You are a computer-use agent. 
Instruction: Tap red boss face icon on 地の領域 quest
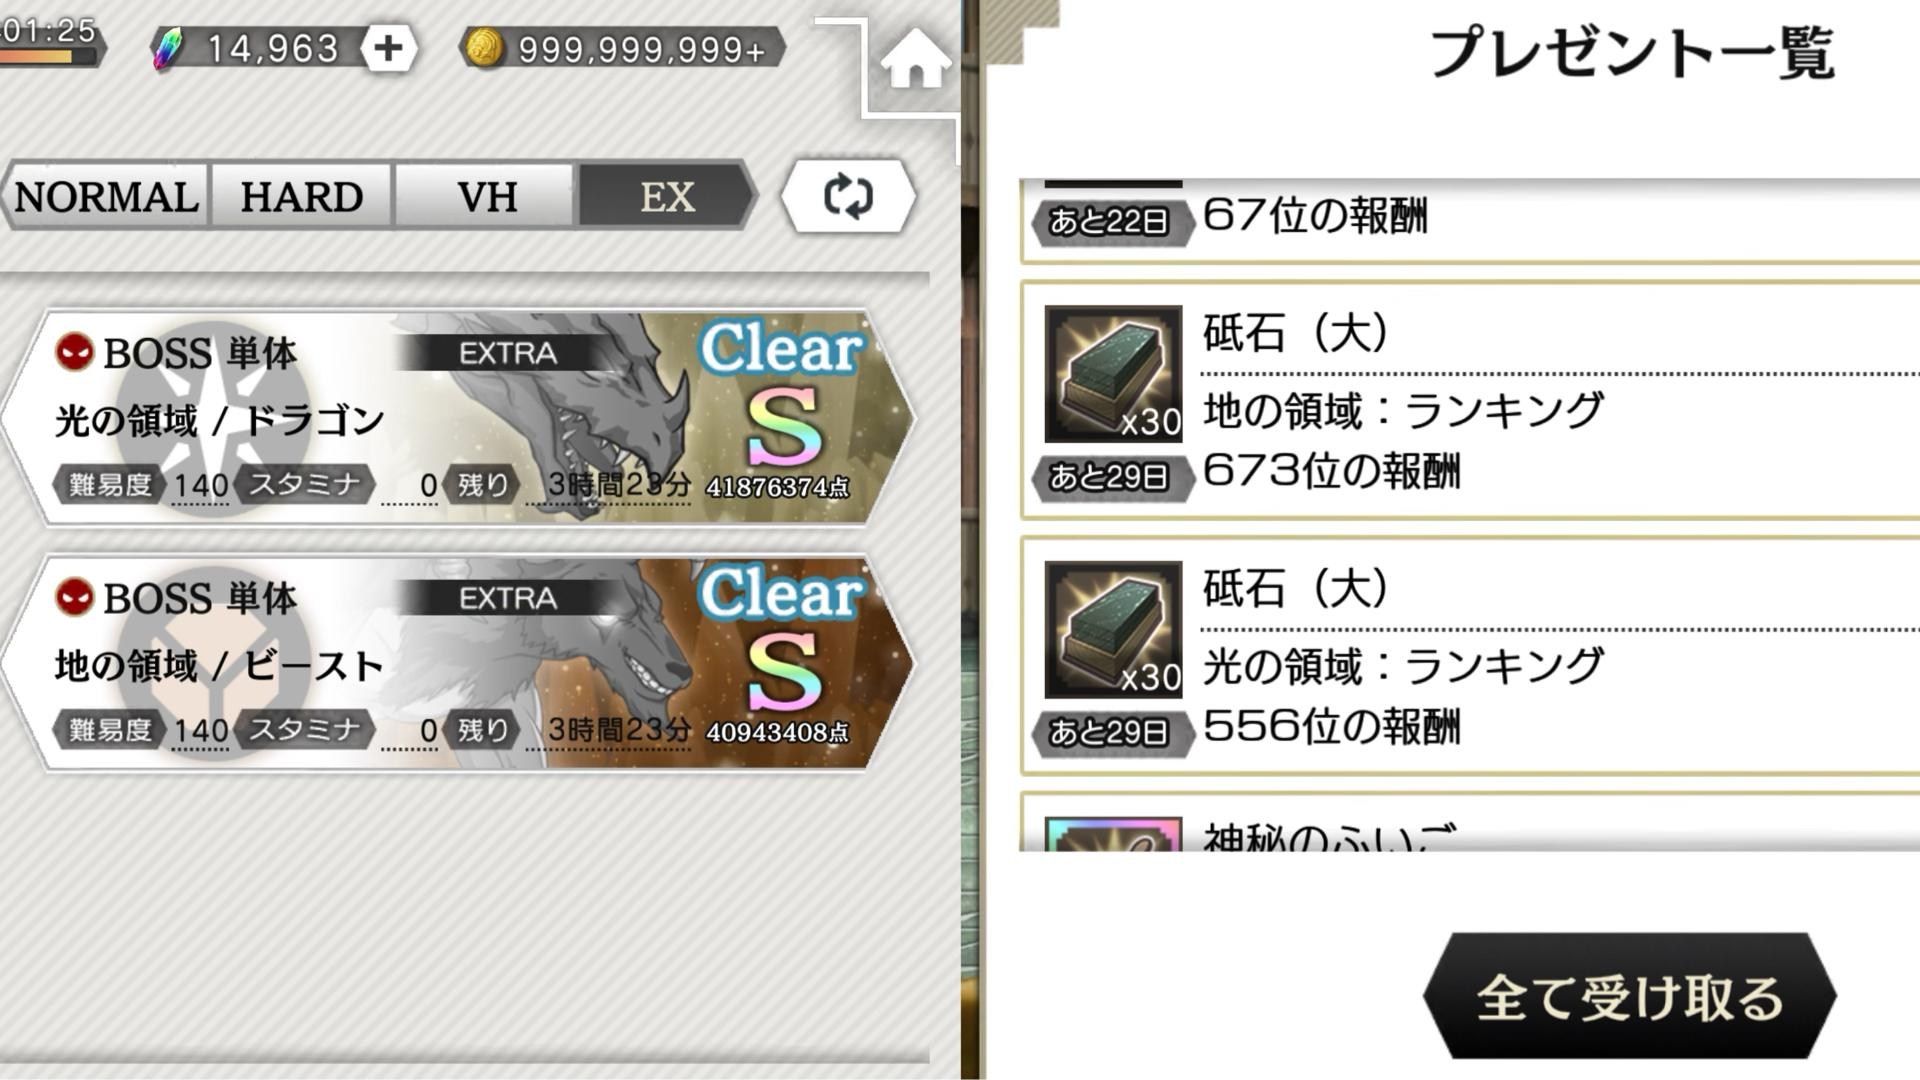[x=74, y=597]
